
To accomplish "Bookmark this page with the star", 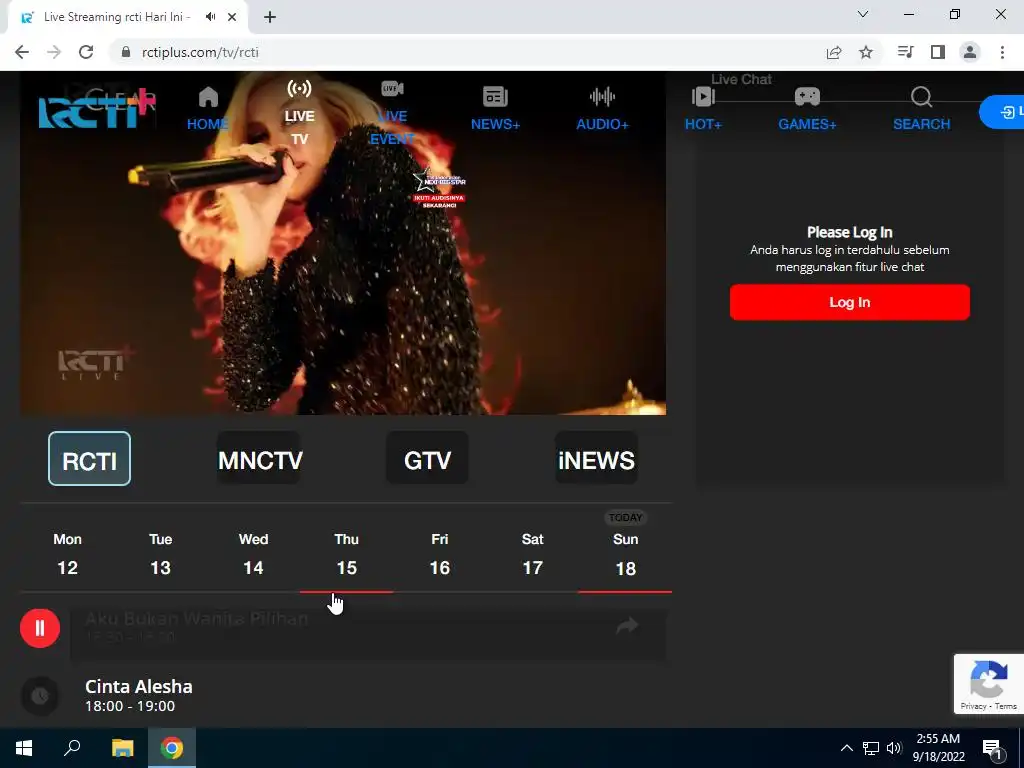I will click(x=866, y=52).
